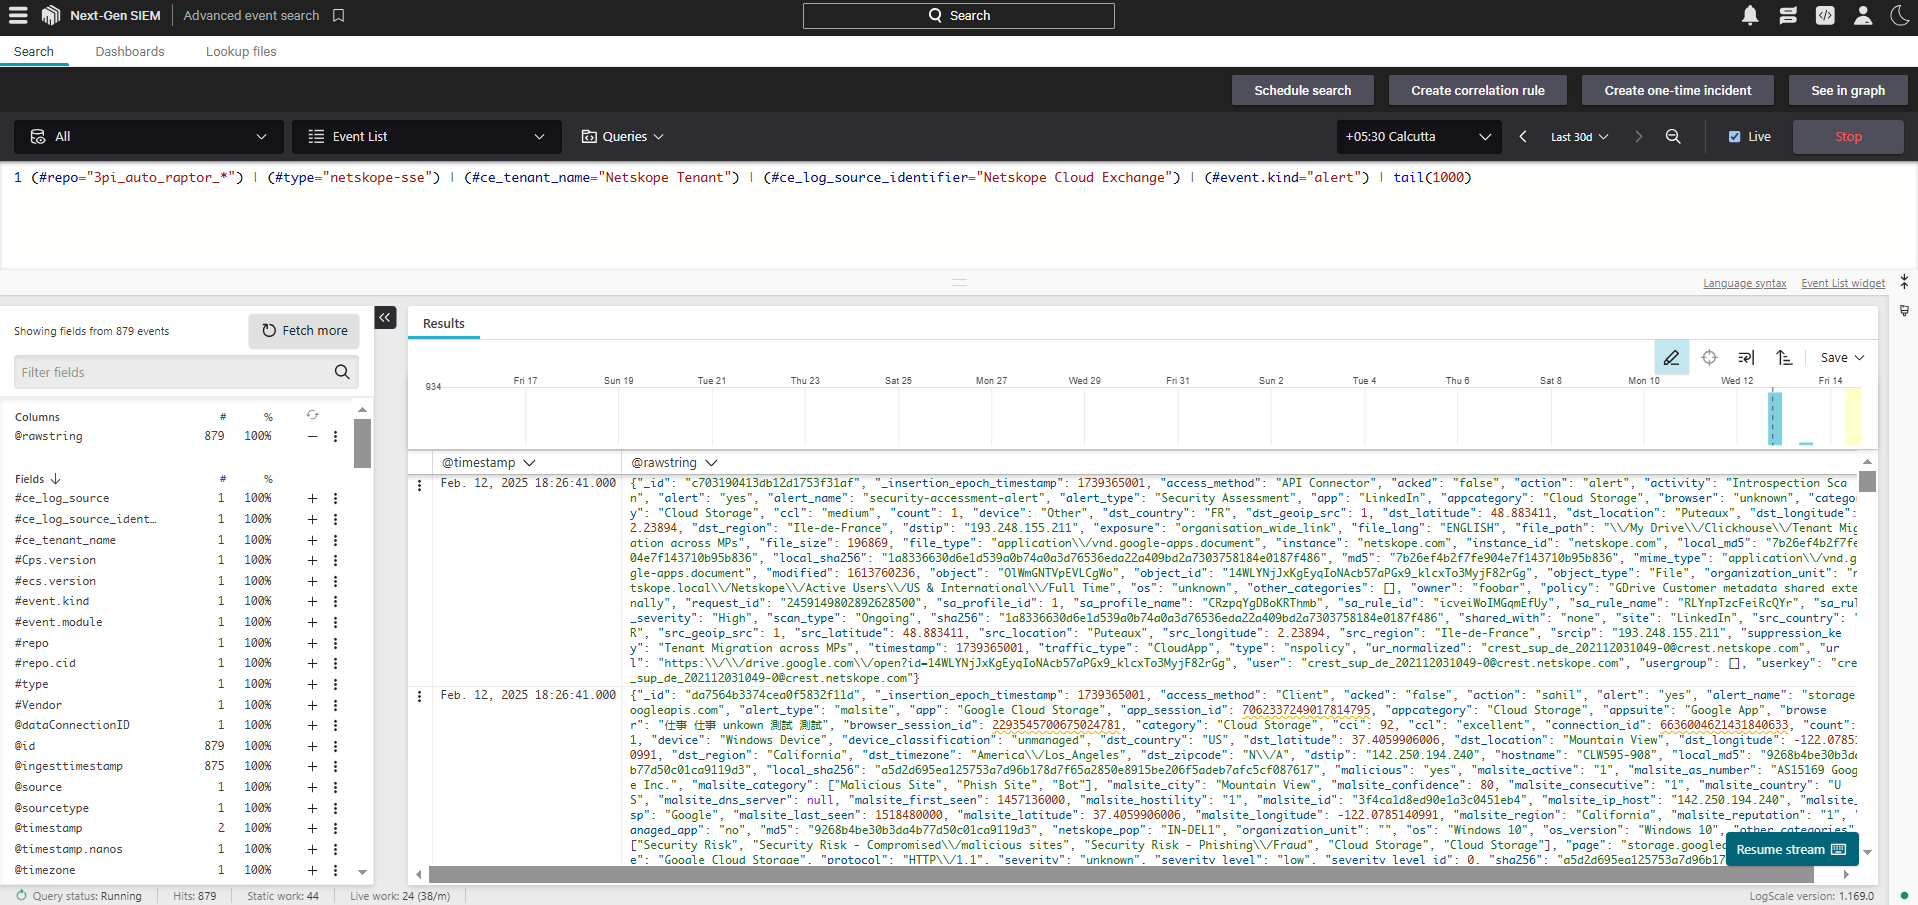Click into the query editor line

pyautogui.click(x=750, y=177)
